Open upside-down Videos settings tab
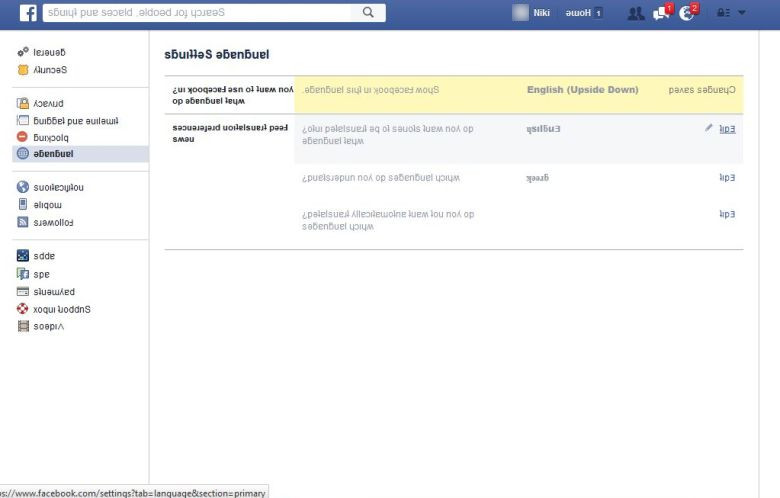The height and width of the screenshot is (498, 780). click(x=48, y=326)
